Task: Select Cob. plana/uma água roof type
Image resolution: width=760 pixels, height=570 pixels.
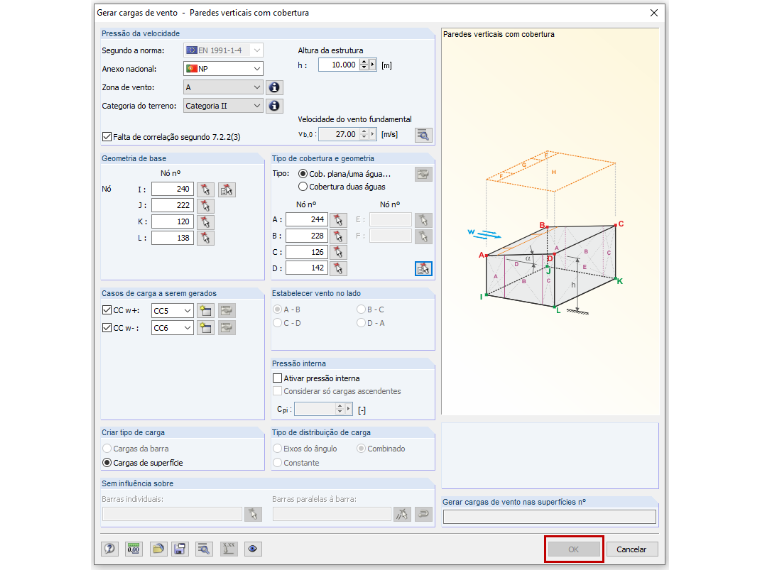Action: coord(303,174)
